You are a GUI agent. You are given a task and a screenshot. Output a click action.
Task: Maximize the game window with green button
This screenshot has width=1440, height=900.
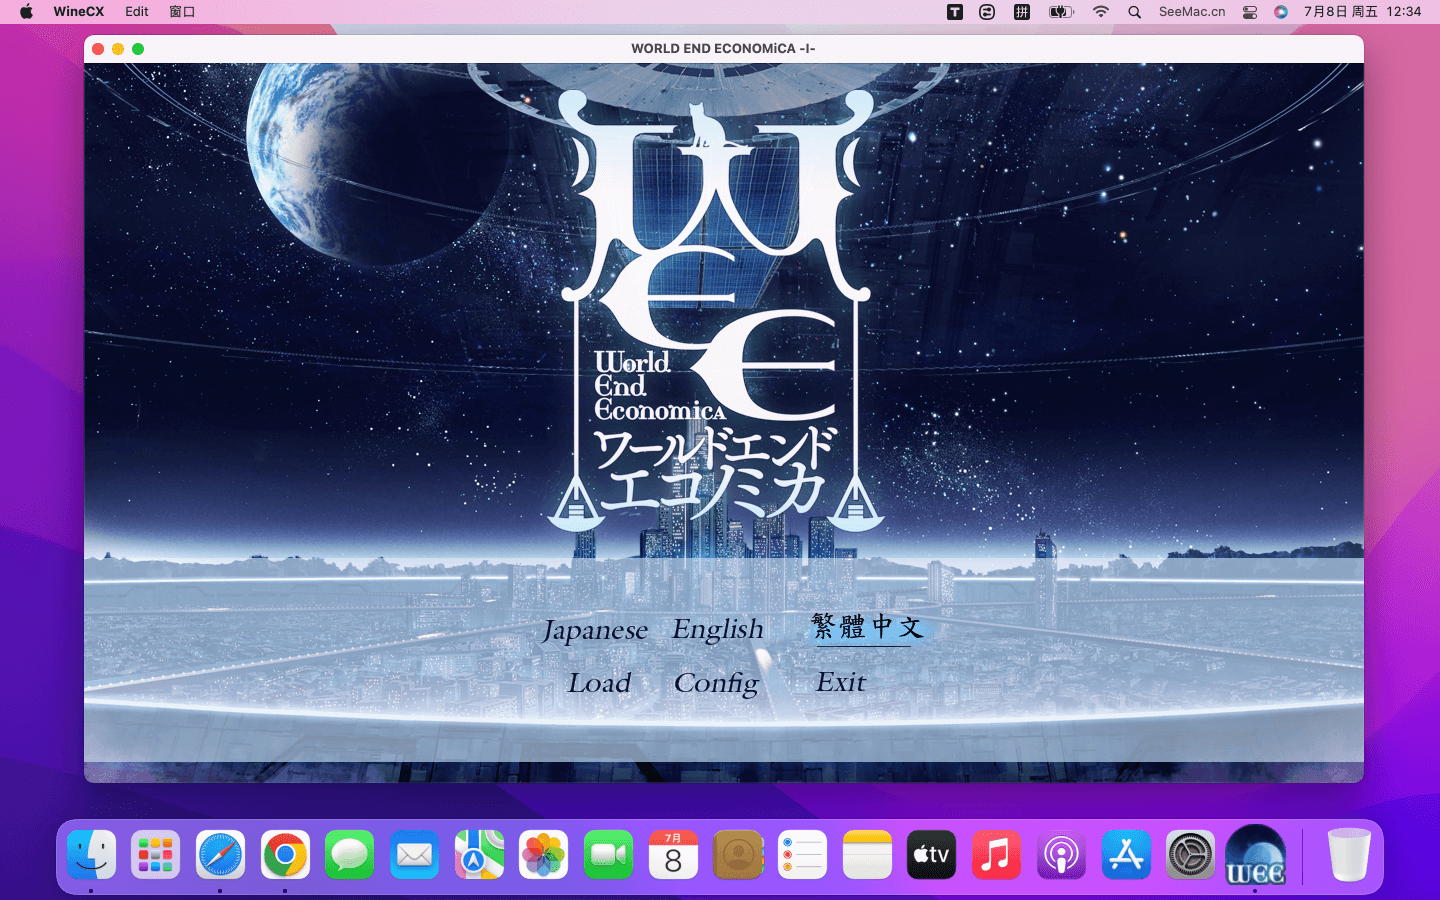138,49
